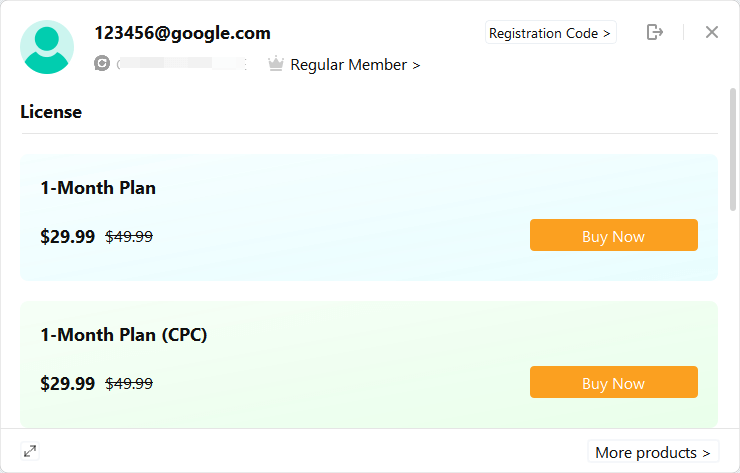Click the teal user avatar icon
740x473 pixels.
47,47
